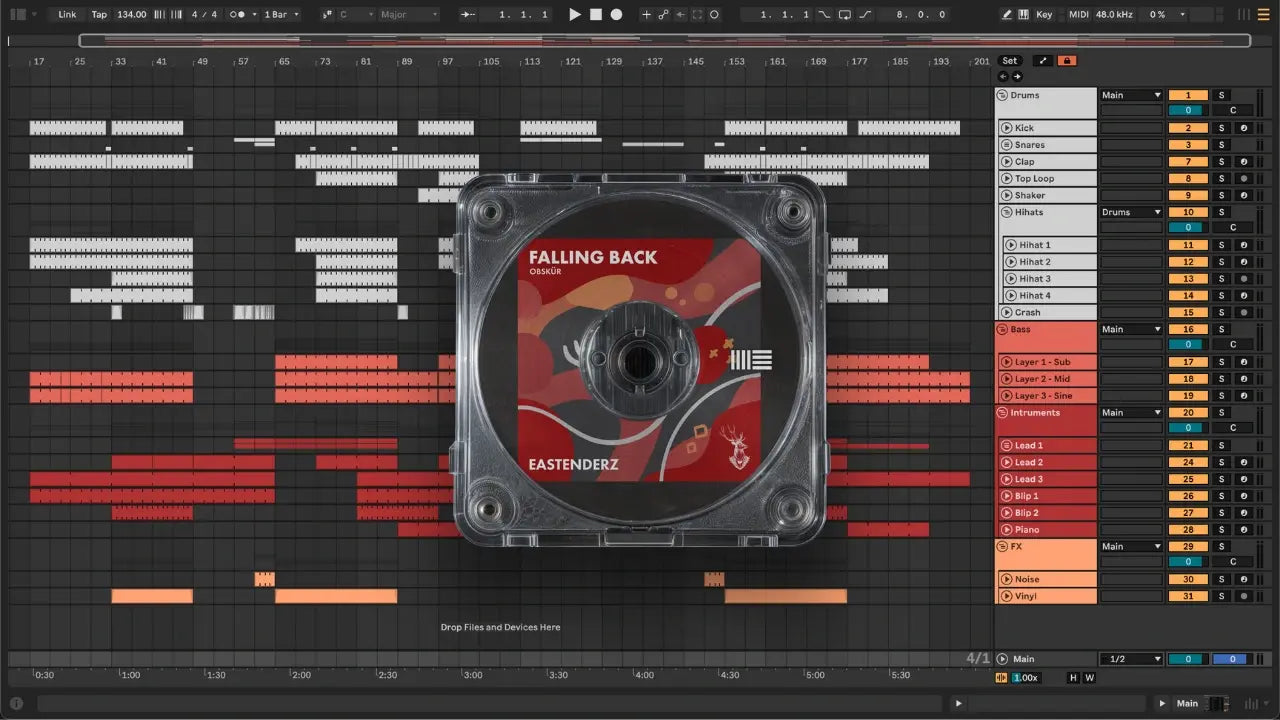This screenshot has height=720, width=1280.
Task: Click the Stop button in the transport
Action: [x=595, y=15]
